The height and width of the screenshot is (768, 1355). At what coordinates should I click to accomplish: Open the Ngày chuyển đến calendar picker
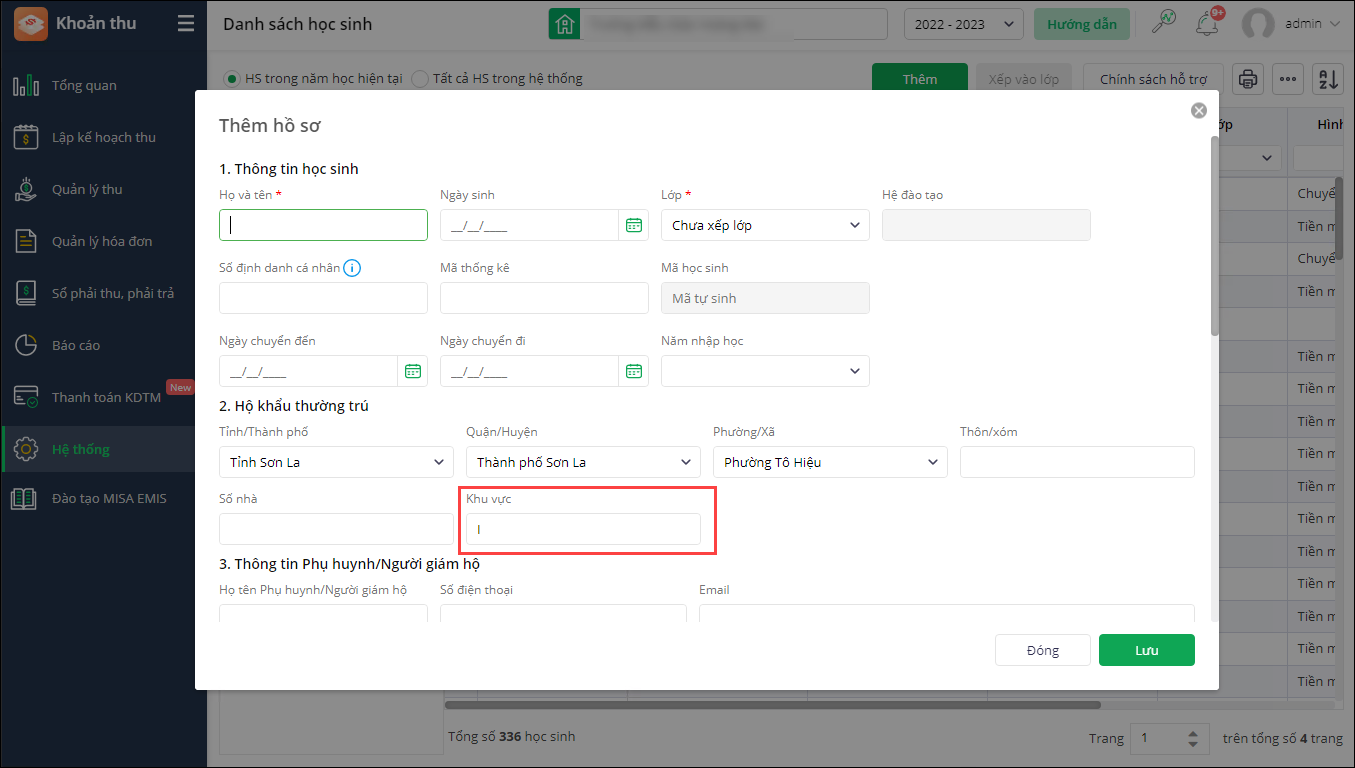[413, 371]
